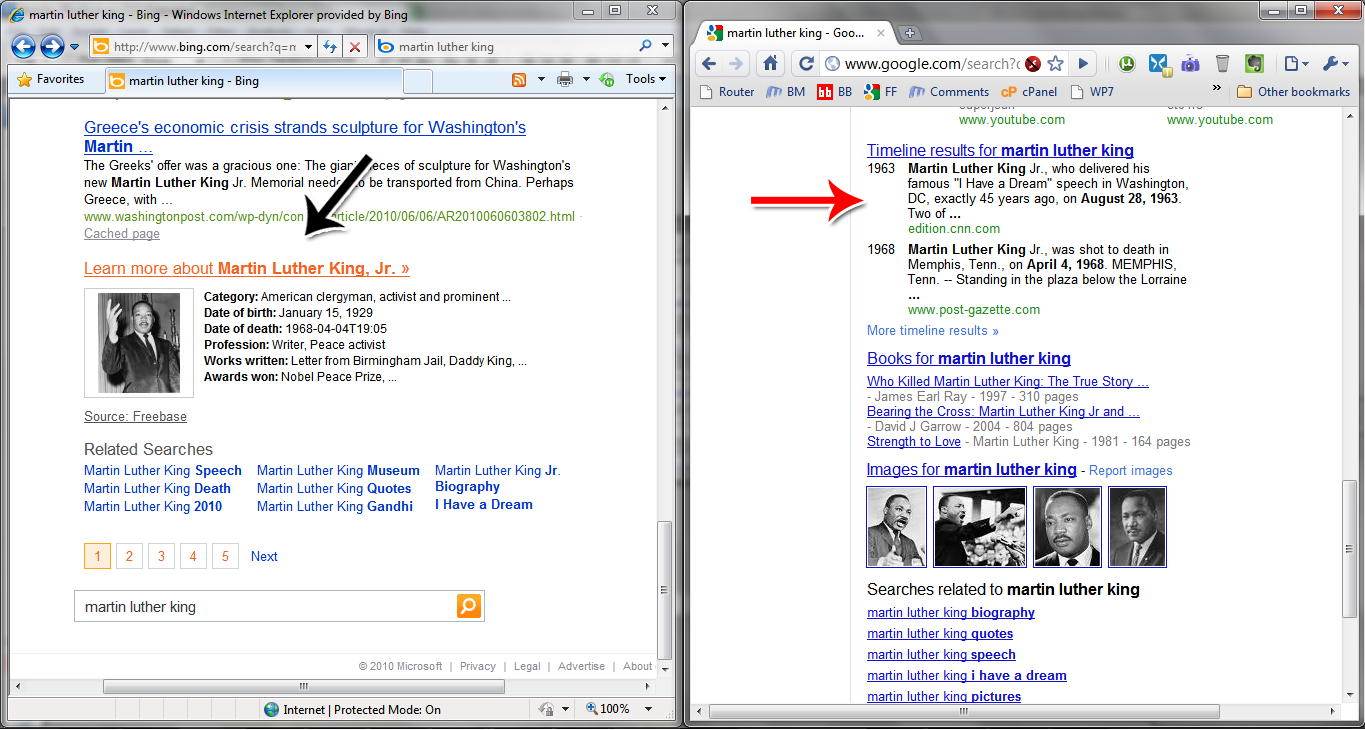Click Chrome's go arrow button
This screenshot has height=730, width=1365.
(1082, 64)
